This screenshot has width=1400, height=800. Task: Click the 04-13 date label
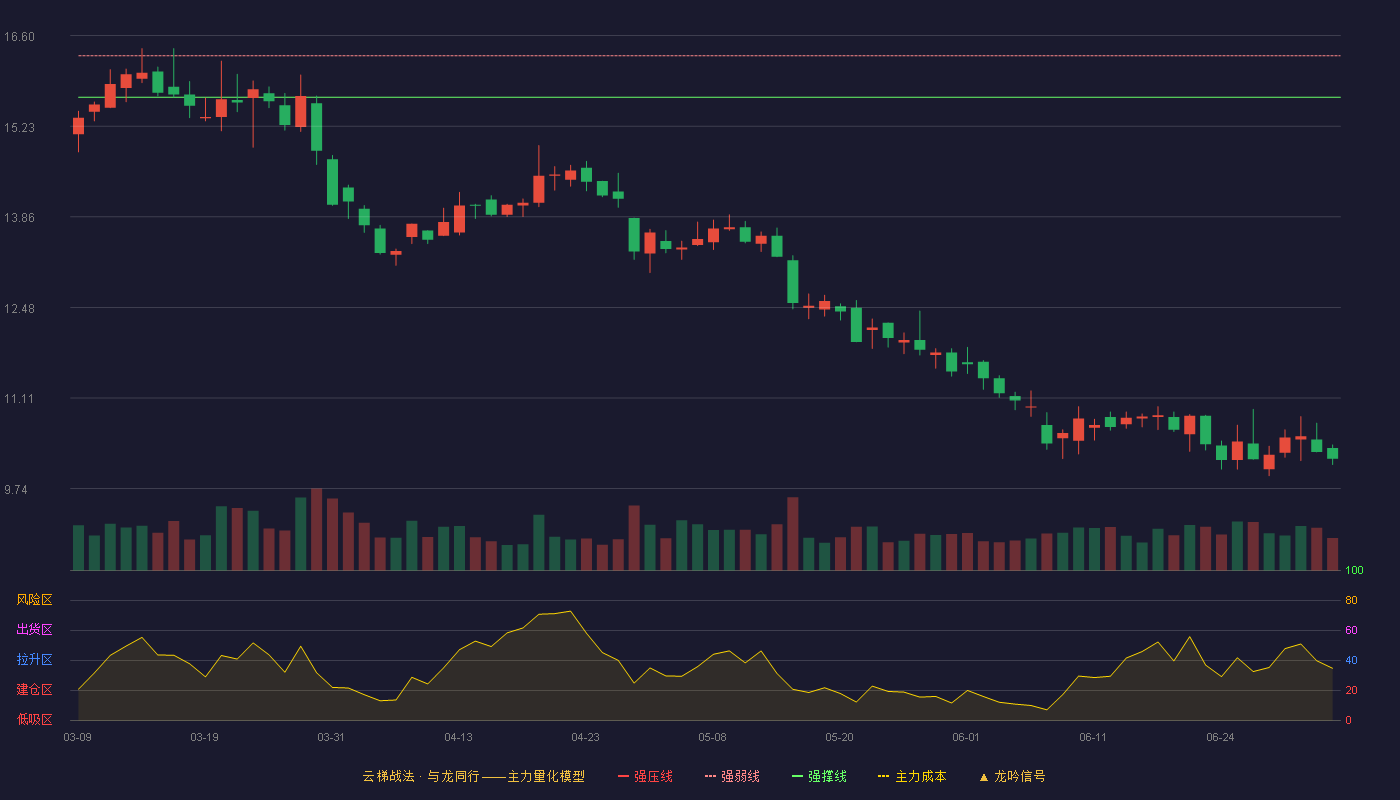pyautogui.click(x=458, y=737)
